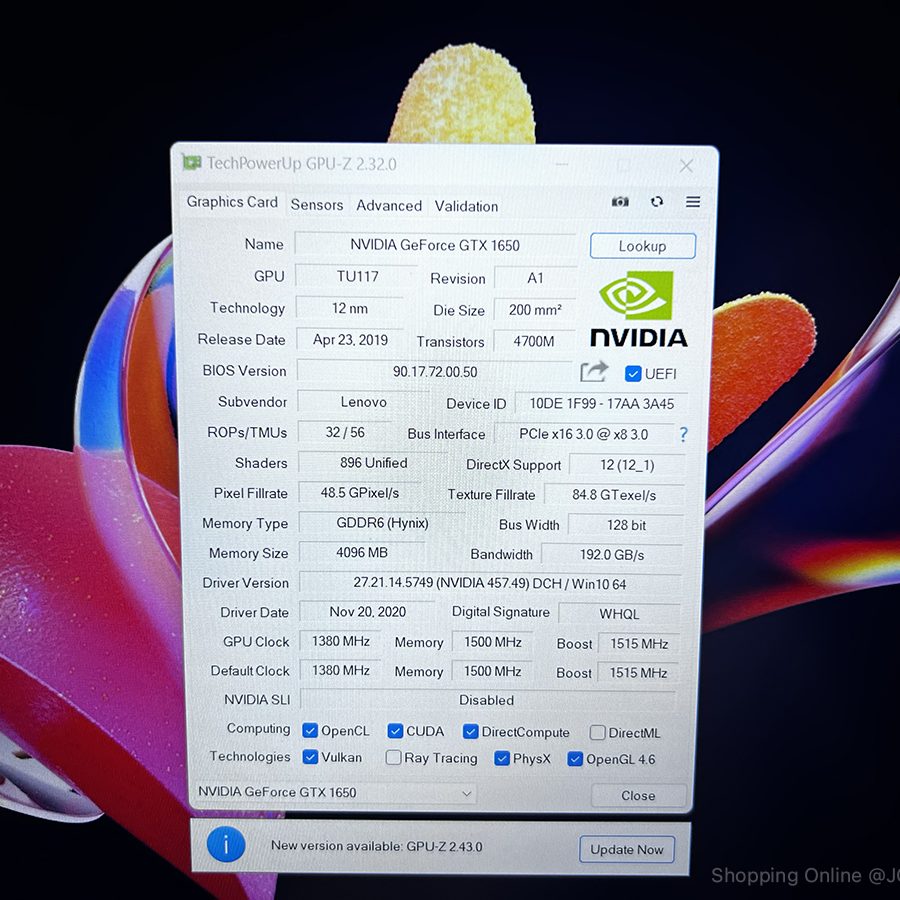The width and height of the screenshot is (900, 900).
Task: Click the GPU field showing TU117
Action: click(357, 277)
